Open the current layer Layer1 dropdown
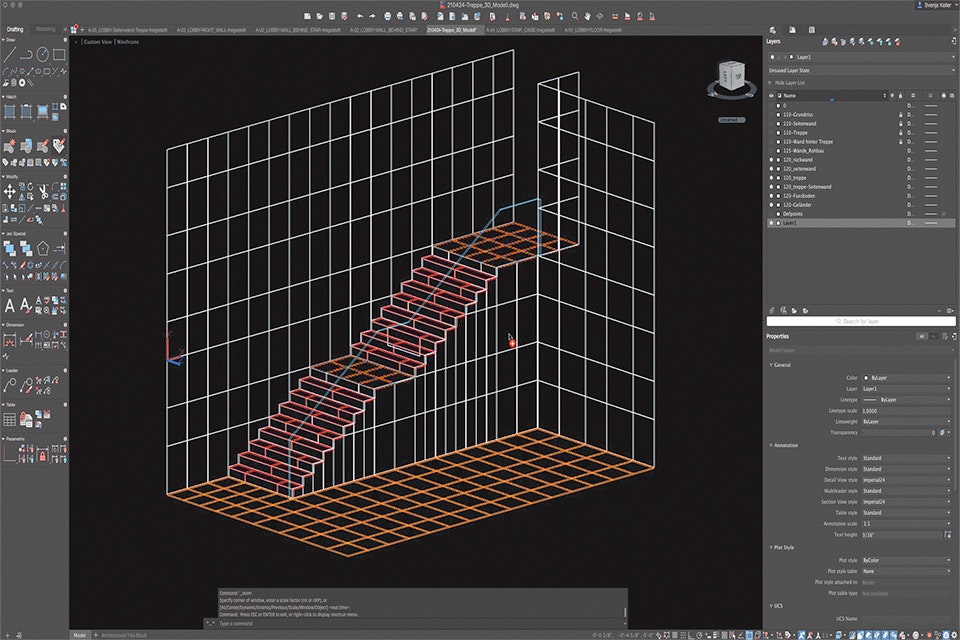The image size is (960, 640). coord(861,57)
